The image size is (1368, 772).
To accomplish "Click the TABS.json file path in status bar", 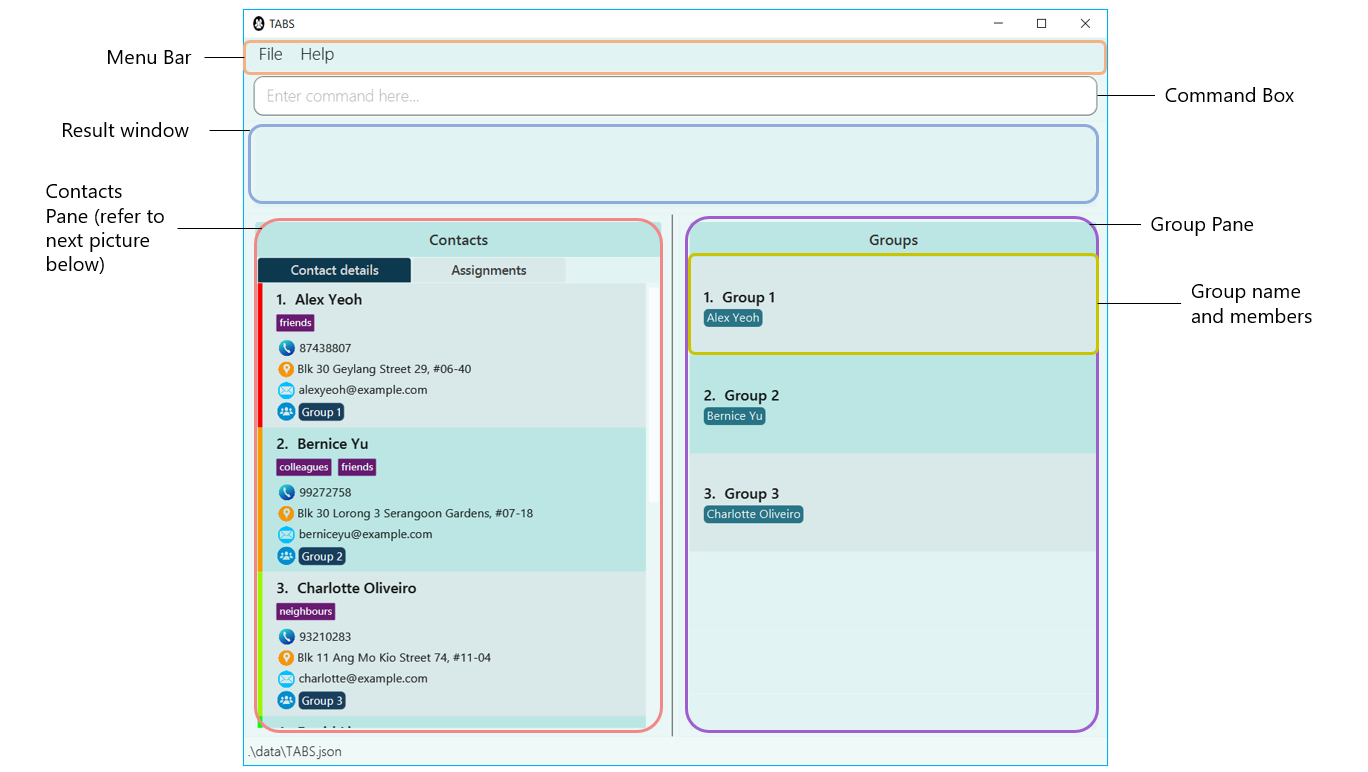I will [294, 751].
